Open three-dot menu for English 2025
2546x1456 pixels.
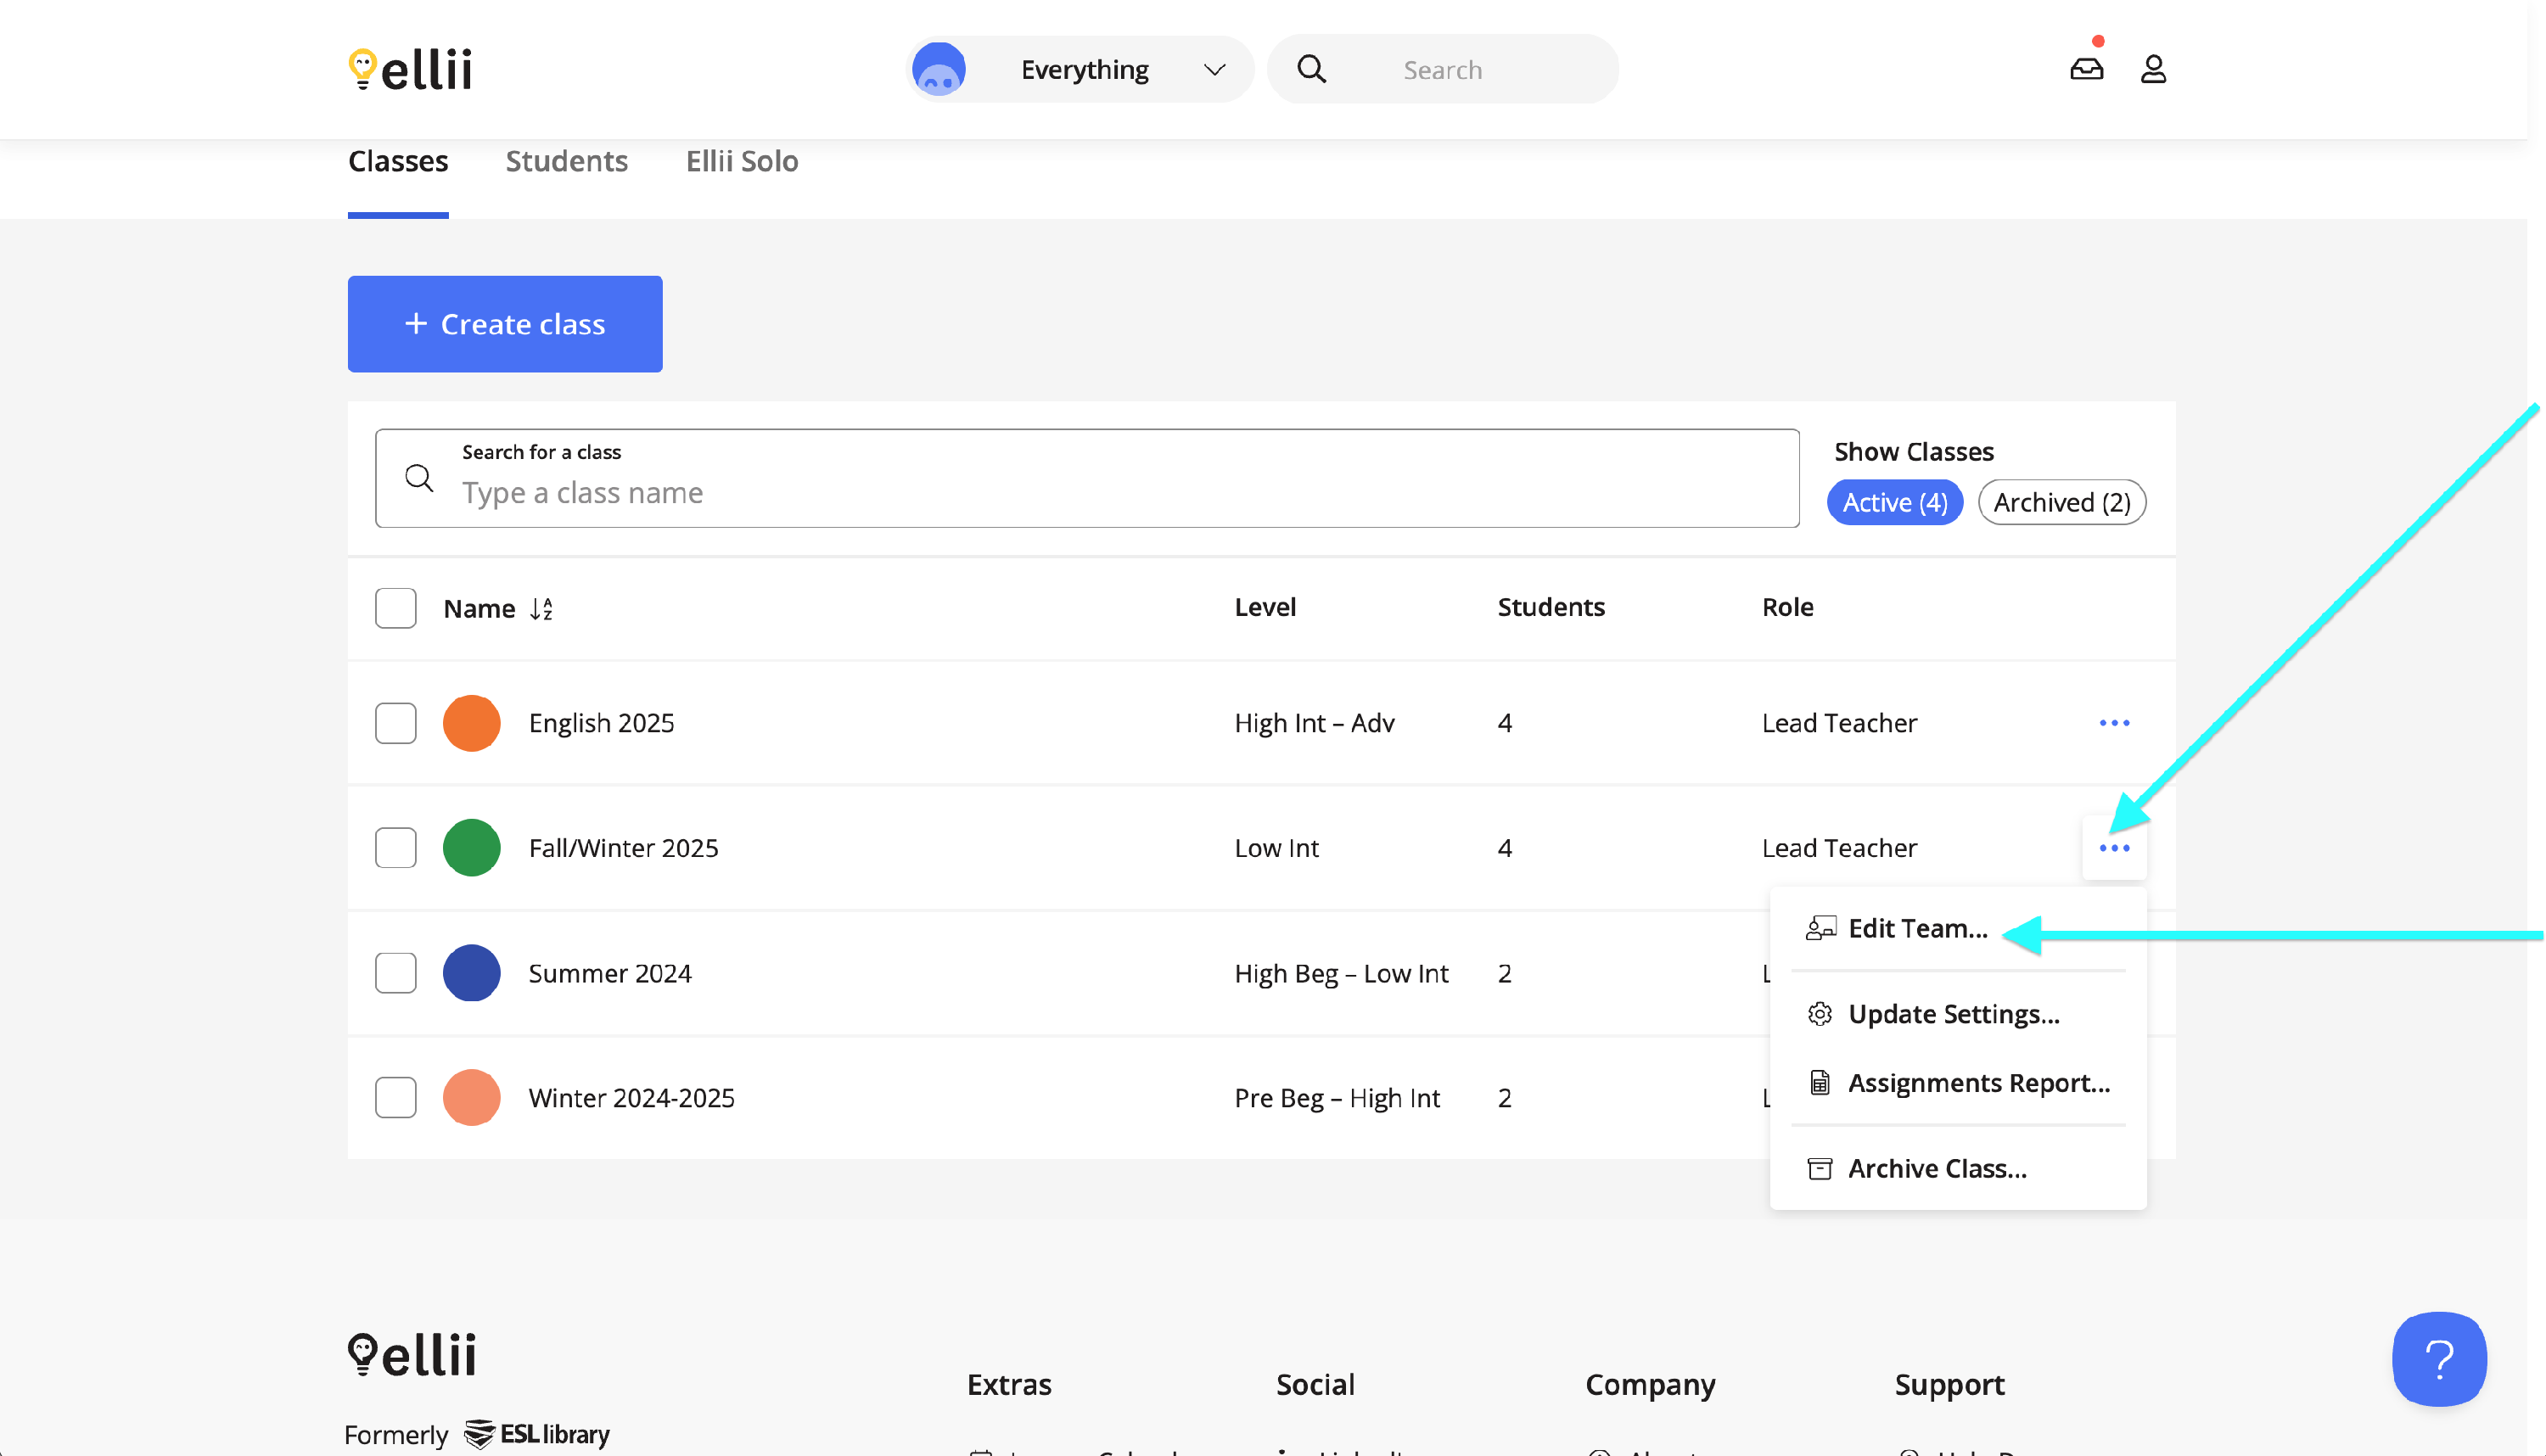2114,723
